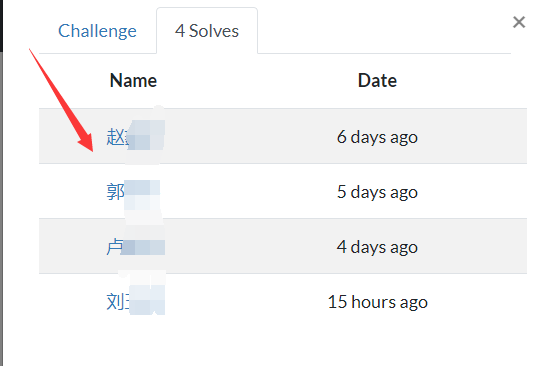The height and width of the screenshot is (366, 547).
Task: Open the solver link starting with 赵
Action: [135, 136]
